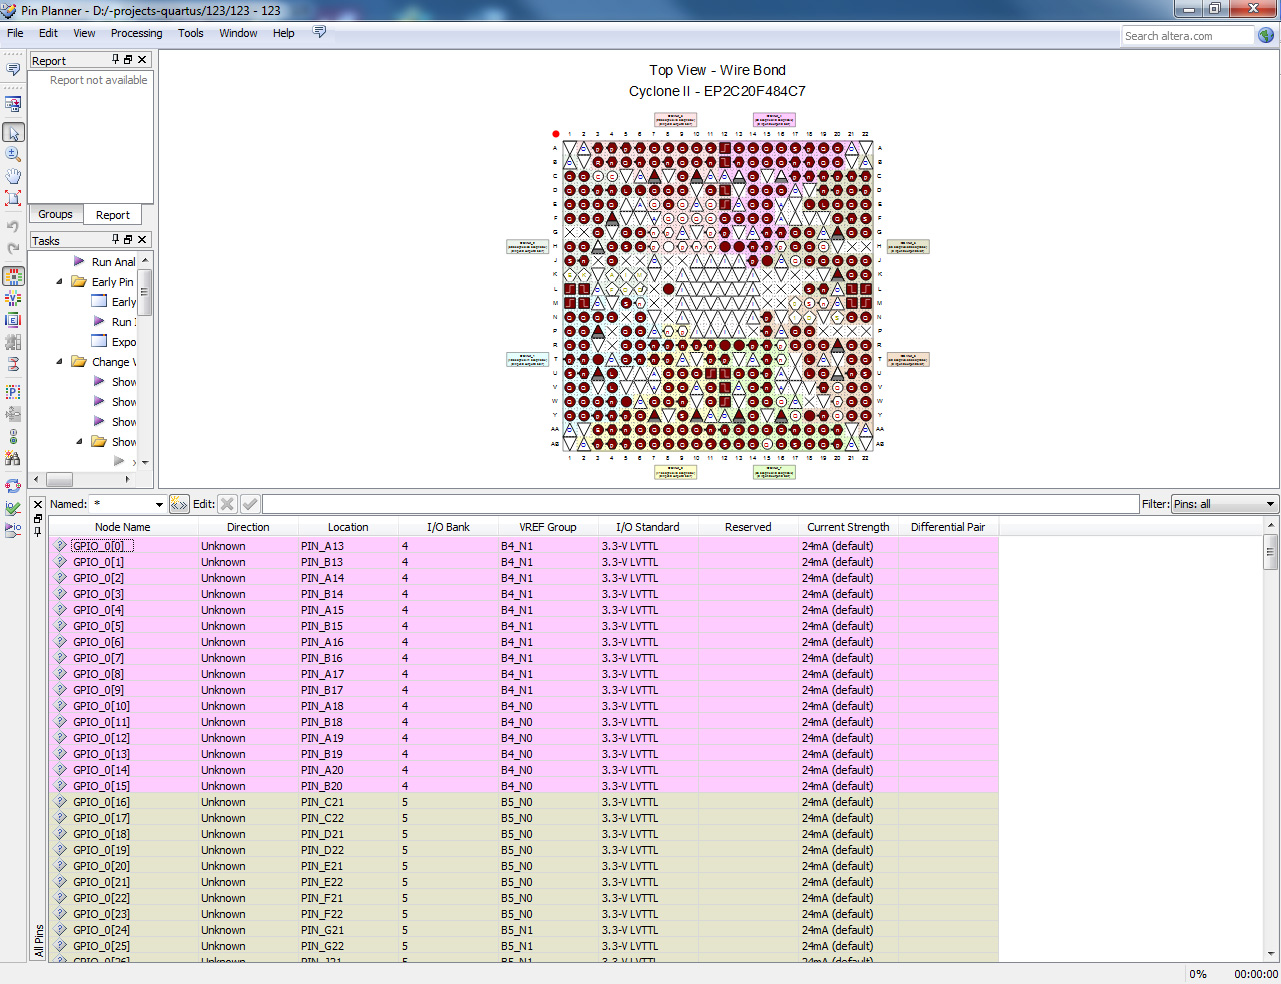Sort by I/O Bank column header

click(448, 527)
